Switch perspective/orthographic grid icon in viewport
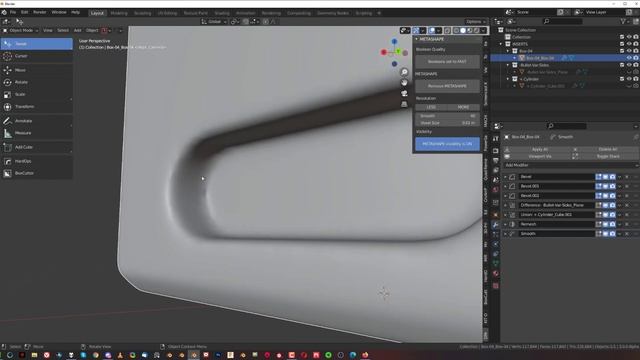Viewport: 640px width, 360px height. pos(404,104)
